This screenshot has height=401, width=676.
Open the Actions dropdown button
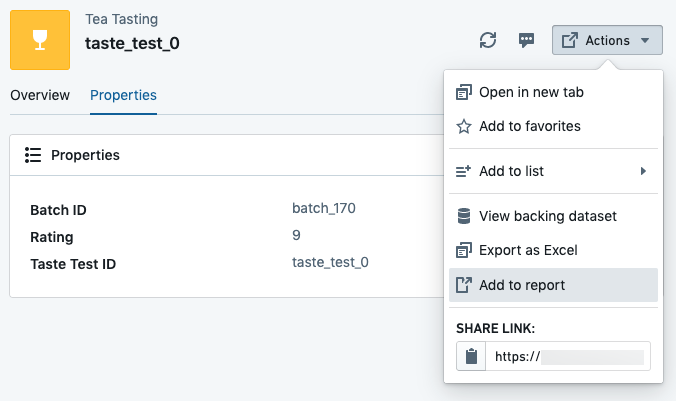(x=607, y=40)
